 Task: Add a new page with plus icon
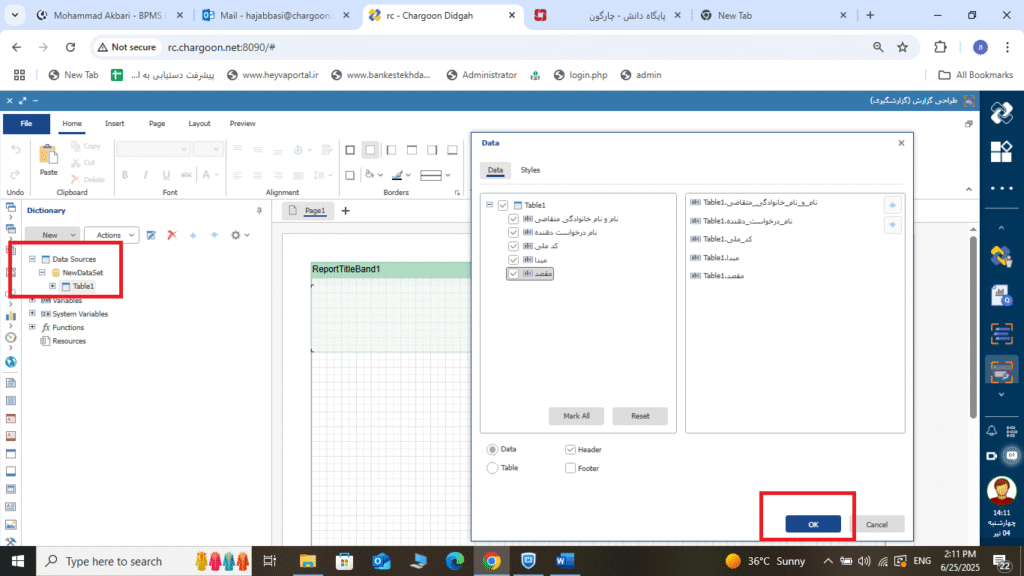click(346, 211)
